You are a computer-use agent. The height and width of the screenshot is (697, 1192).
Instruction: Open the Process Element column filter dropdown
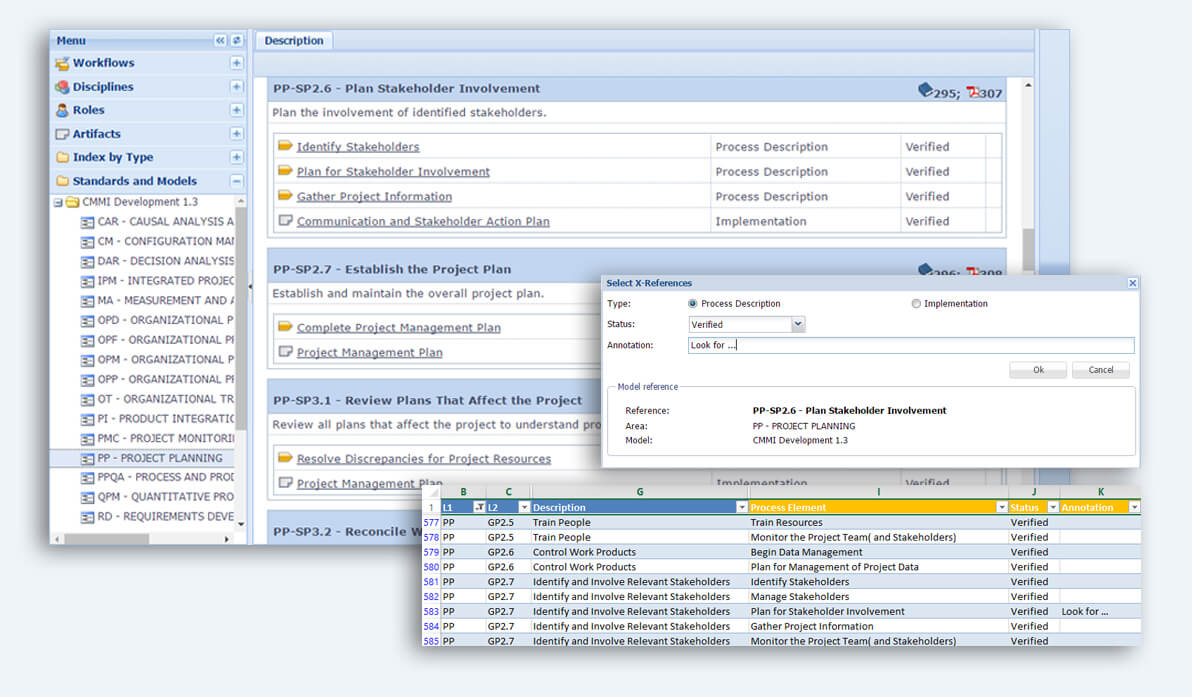click(1001, 507)
